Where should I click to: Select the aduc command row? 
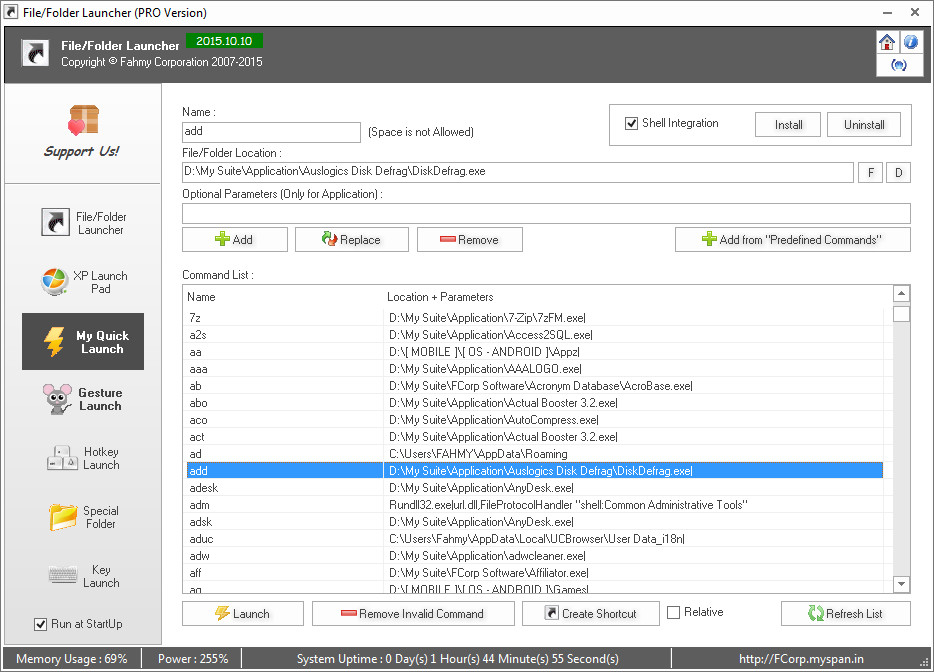click(534, 539)
